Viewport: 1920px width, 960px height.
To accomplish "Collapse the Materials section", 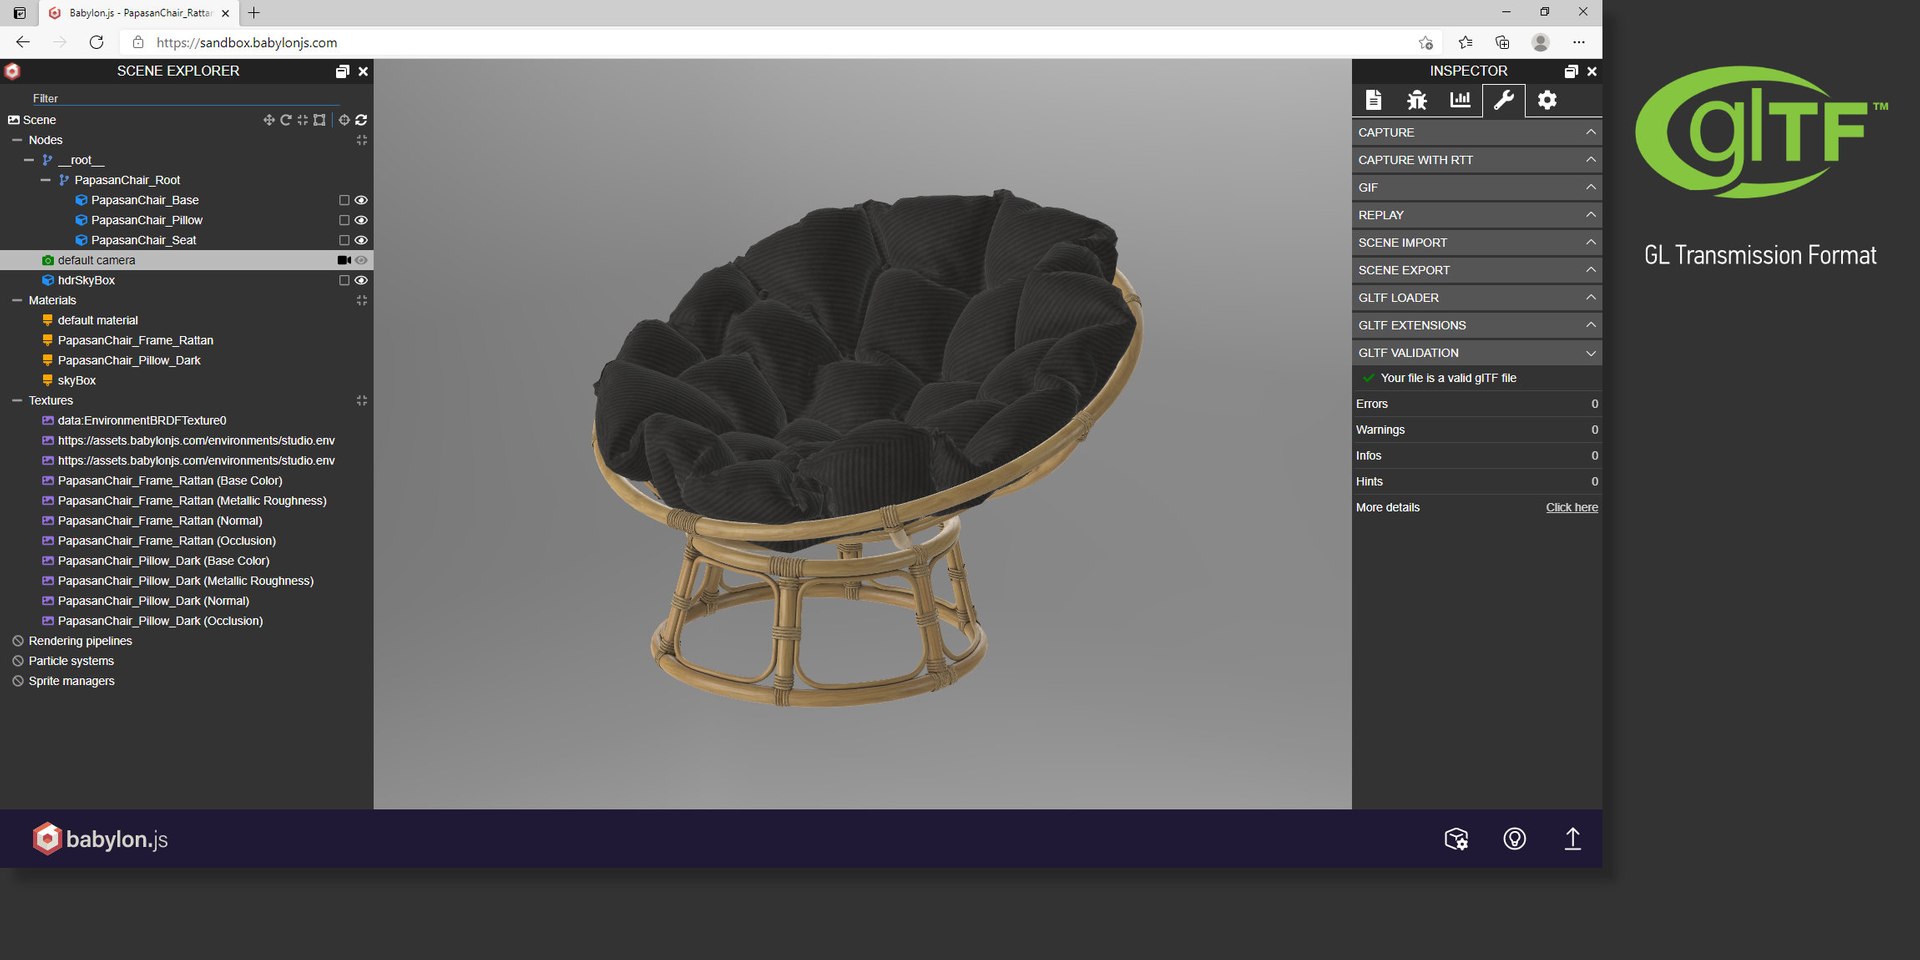I will [17, 300].
